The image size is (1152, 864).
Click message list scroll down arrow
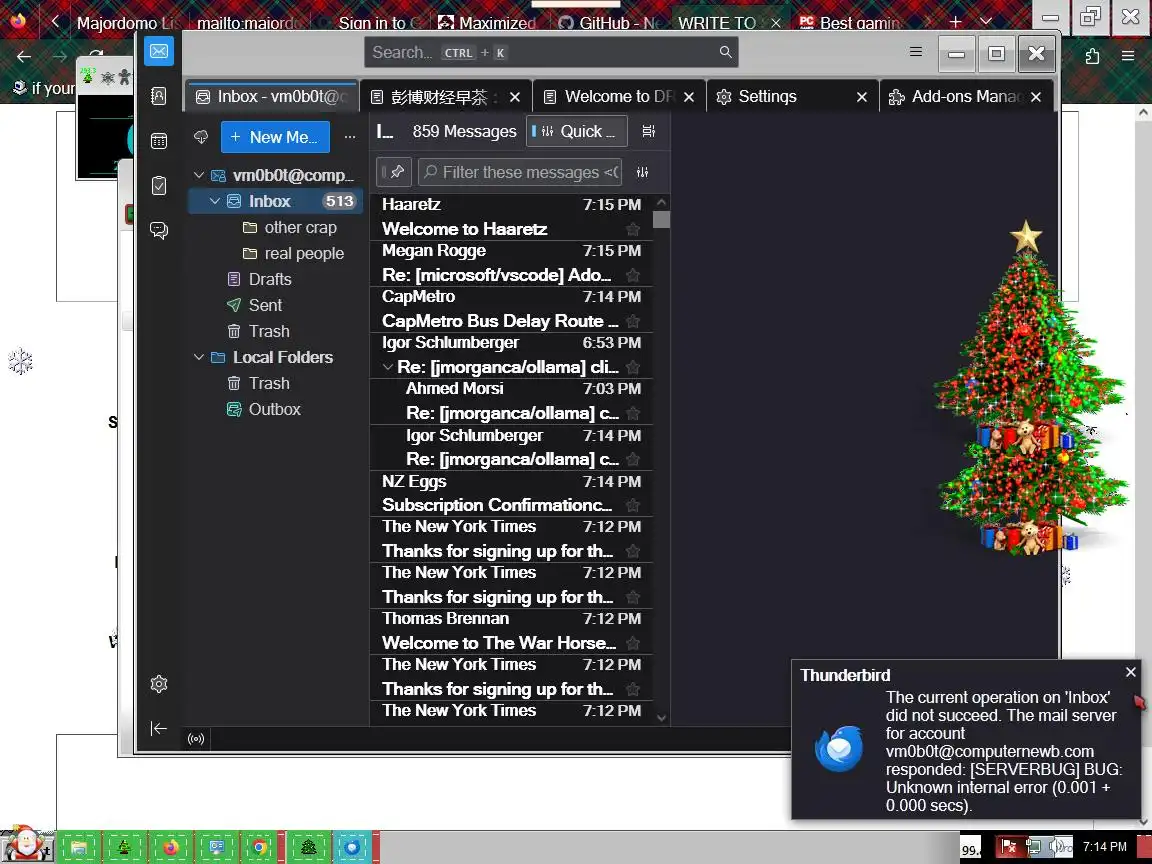click(661, 718)
